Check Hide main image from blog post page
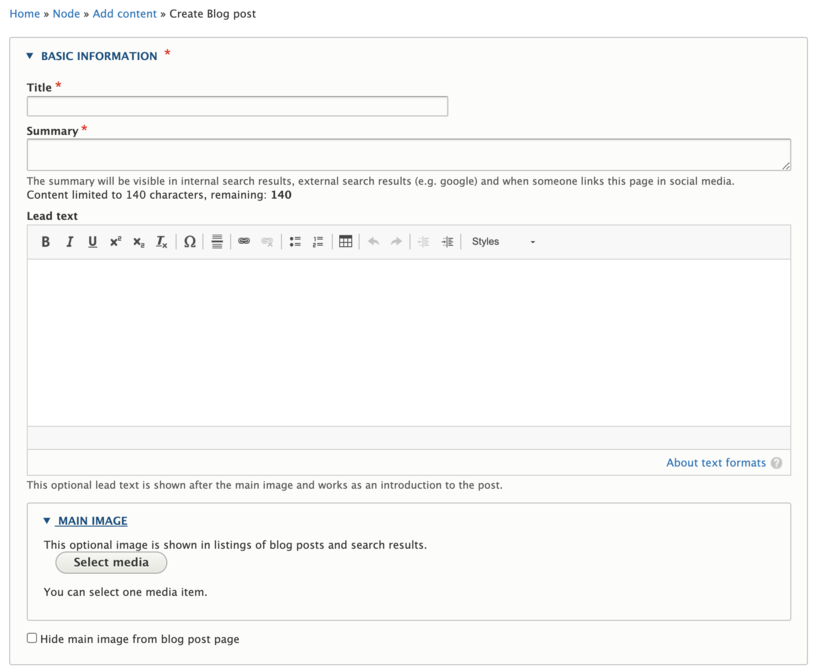819x667 pixels. coord(32,638)
